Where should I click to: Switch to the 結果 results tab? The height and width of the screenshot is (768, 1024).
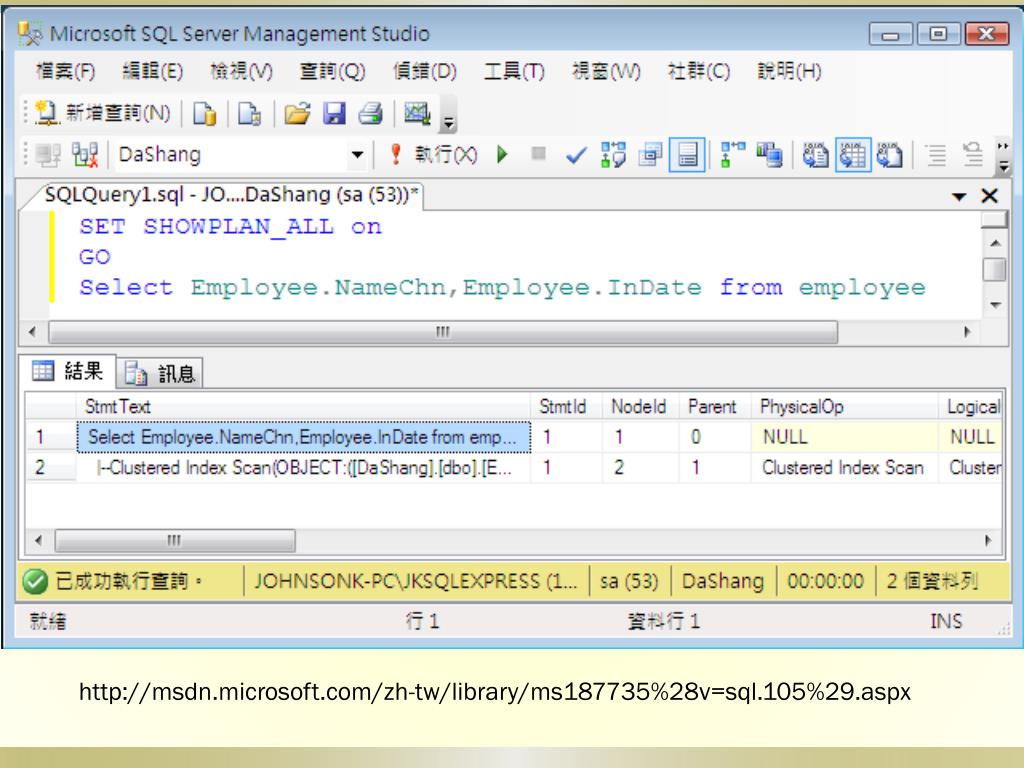[67, 371]
